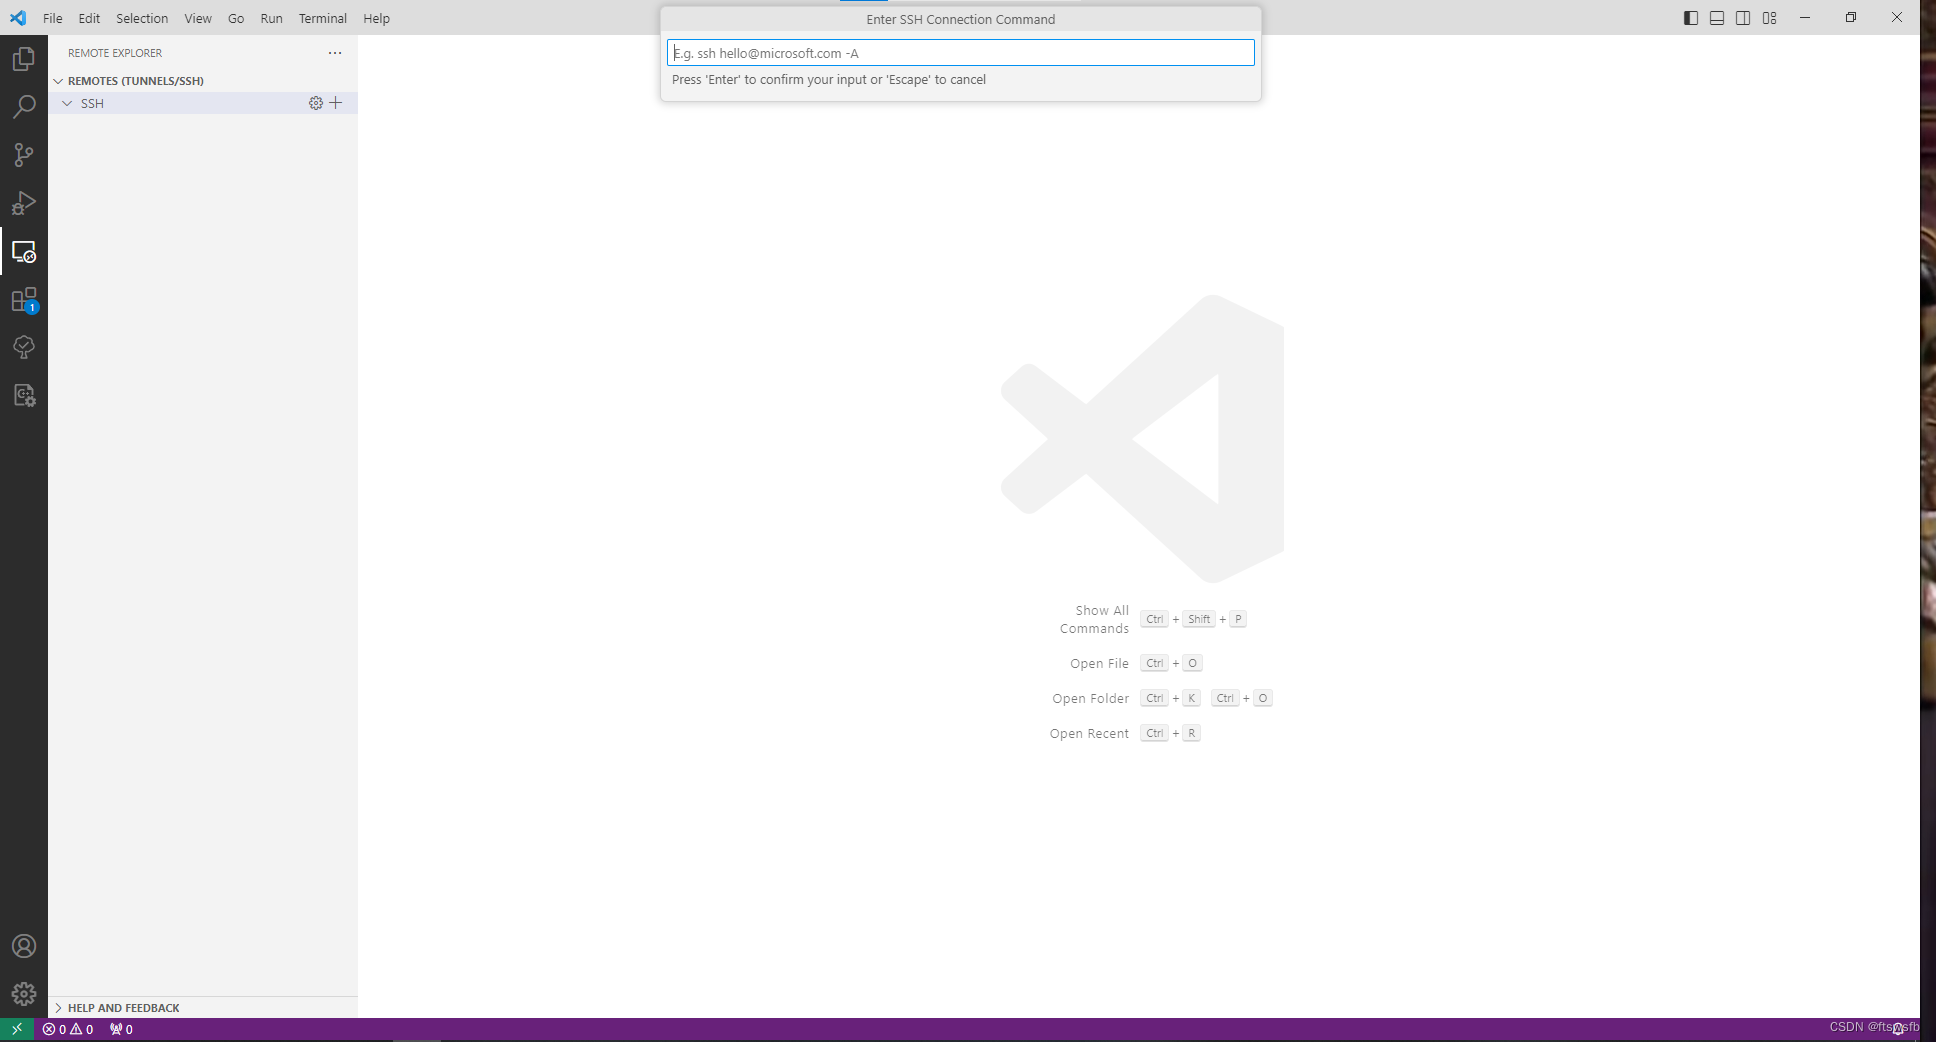The image size is (1936, 1042).
Task: Restore down the VS Code window
Action: pos(1851,18)
